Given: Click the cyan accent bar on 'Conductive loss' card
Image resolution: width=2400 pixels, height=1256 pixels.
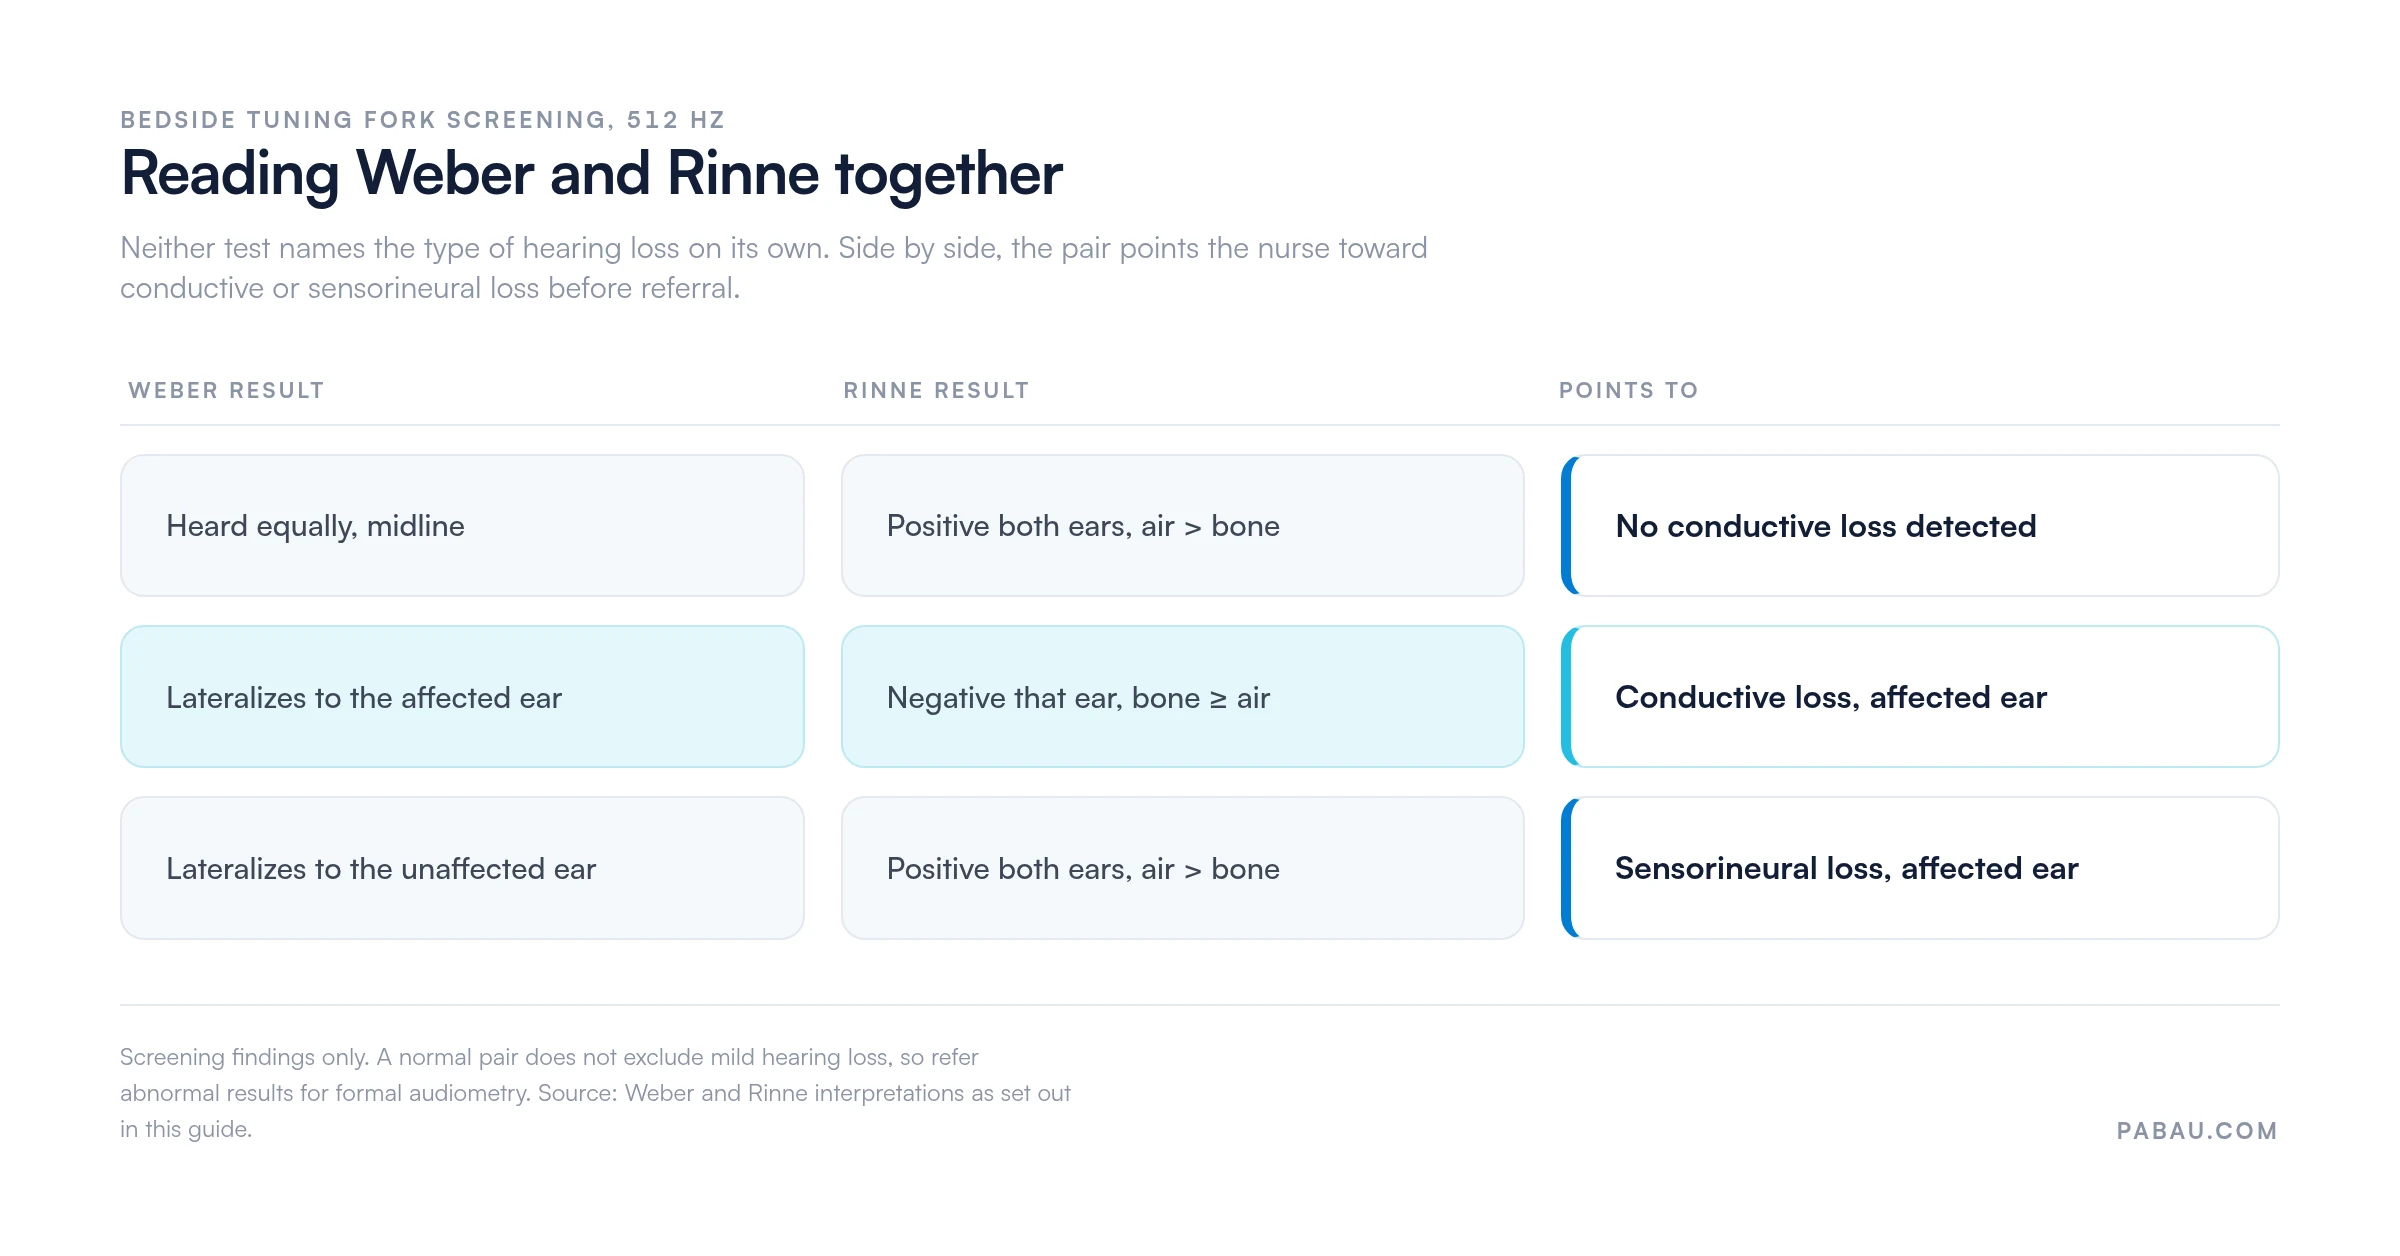Looking at the screenshot, I should 1568,697.
